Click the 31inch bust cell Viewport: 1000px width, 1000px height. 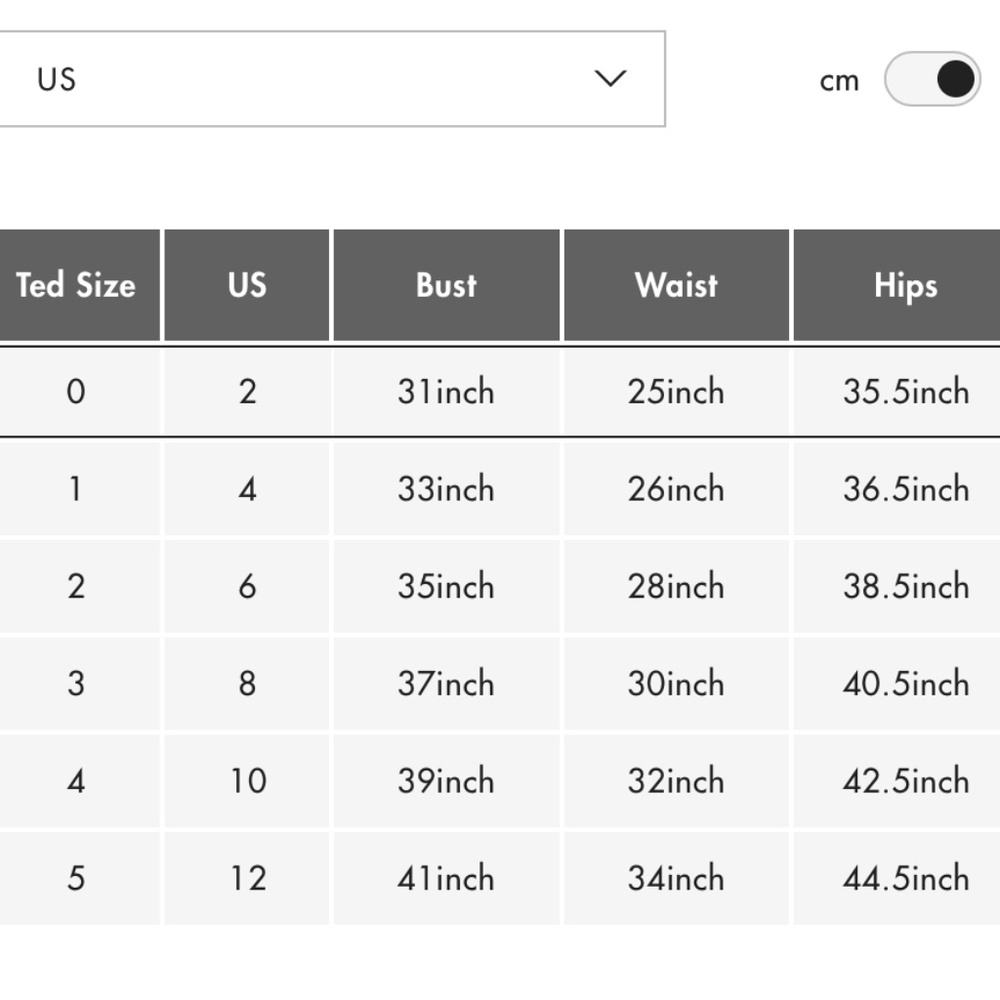(x=446, y=392)
